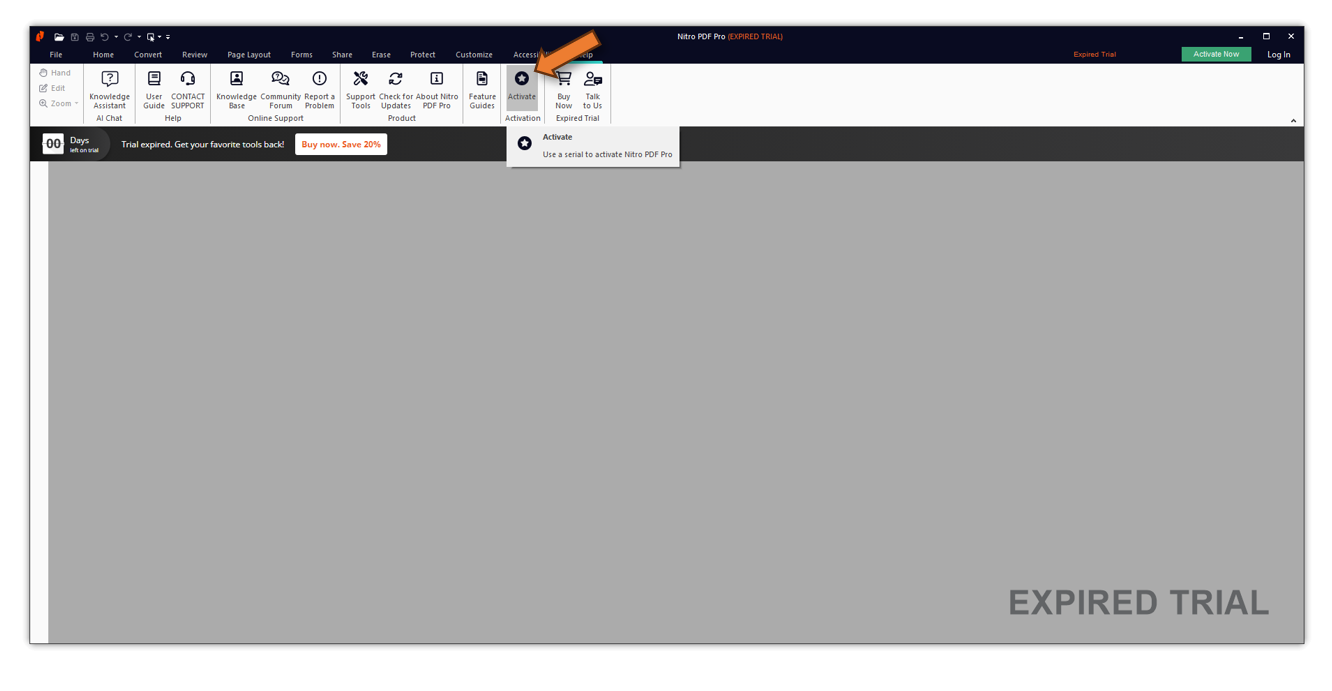Click the Buy Now cart icon
This screenshot has width=1332, height=691.
[x=564, y=78]
